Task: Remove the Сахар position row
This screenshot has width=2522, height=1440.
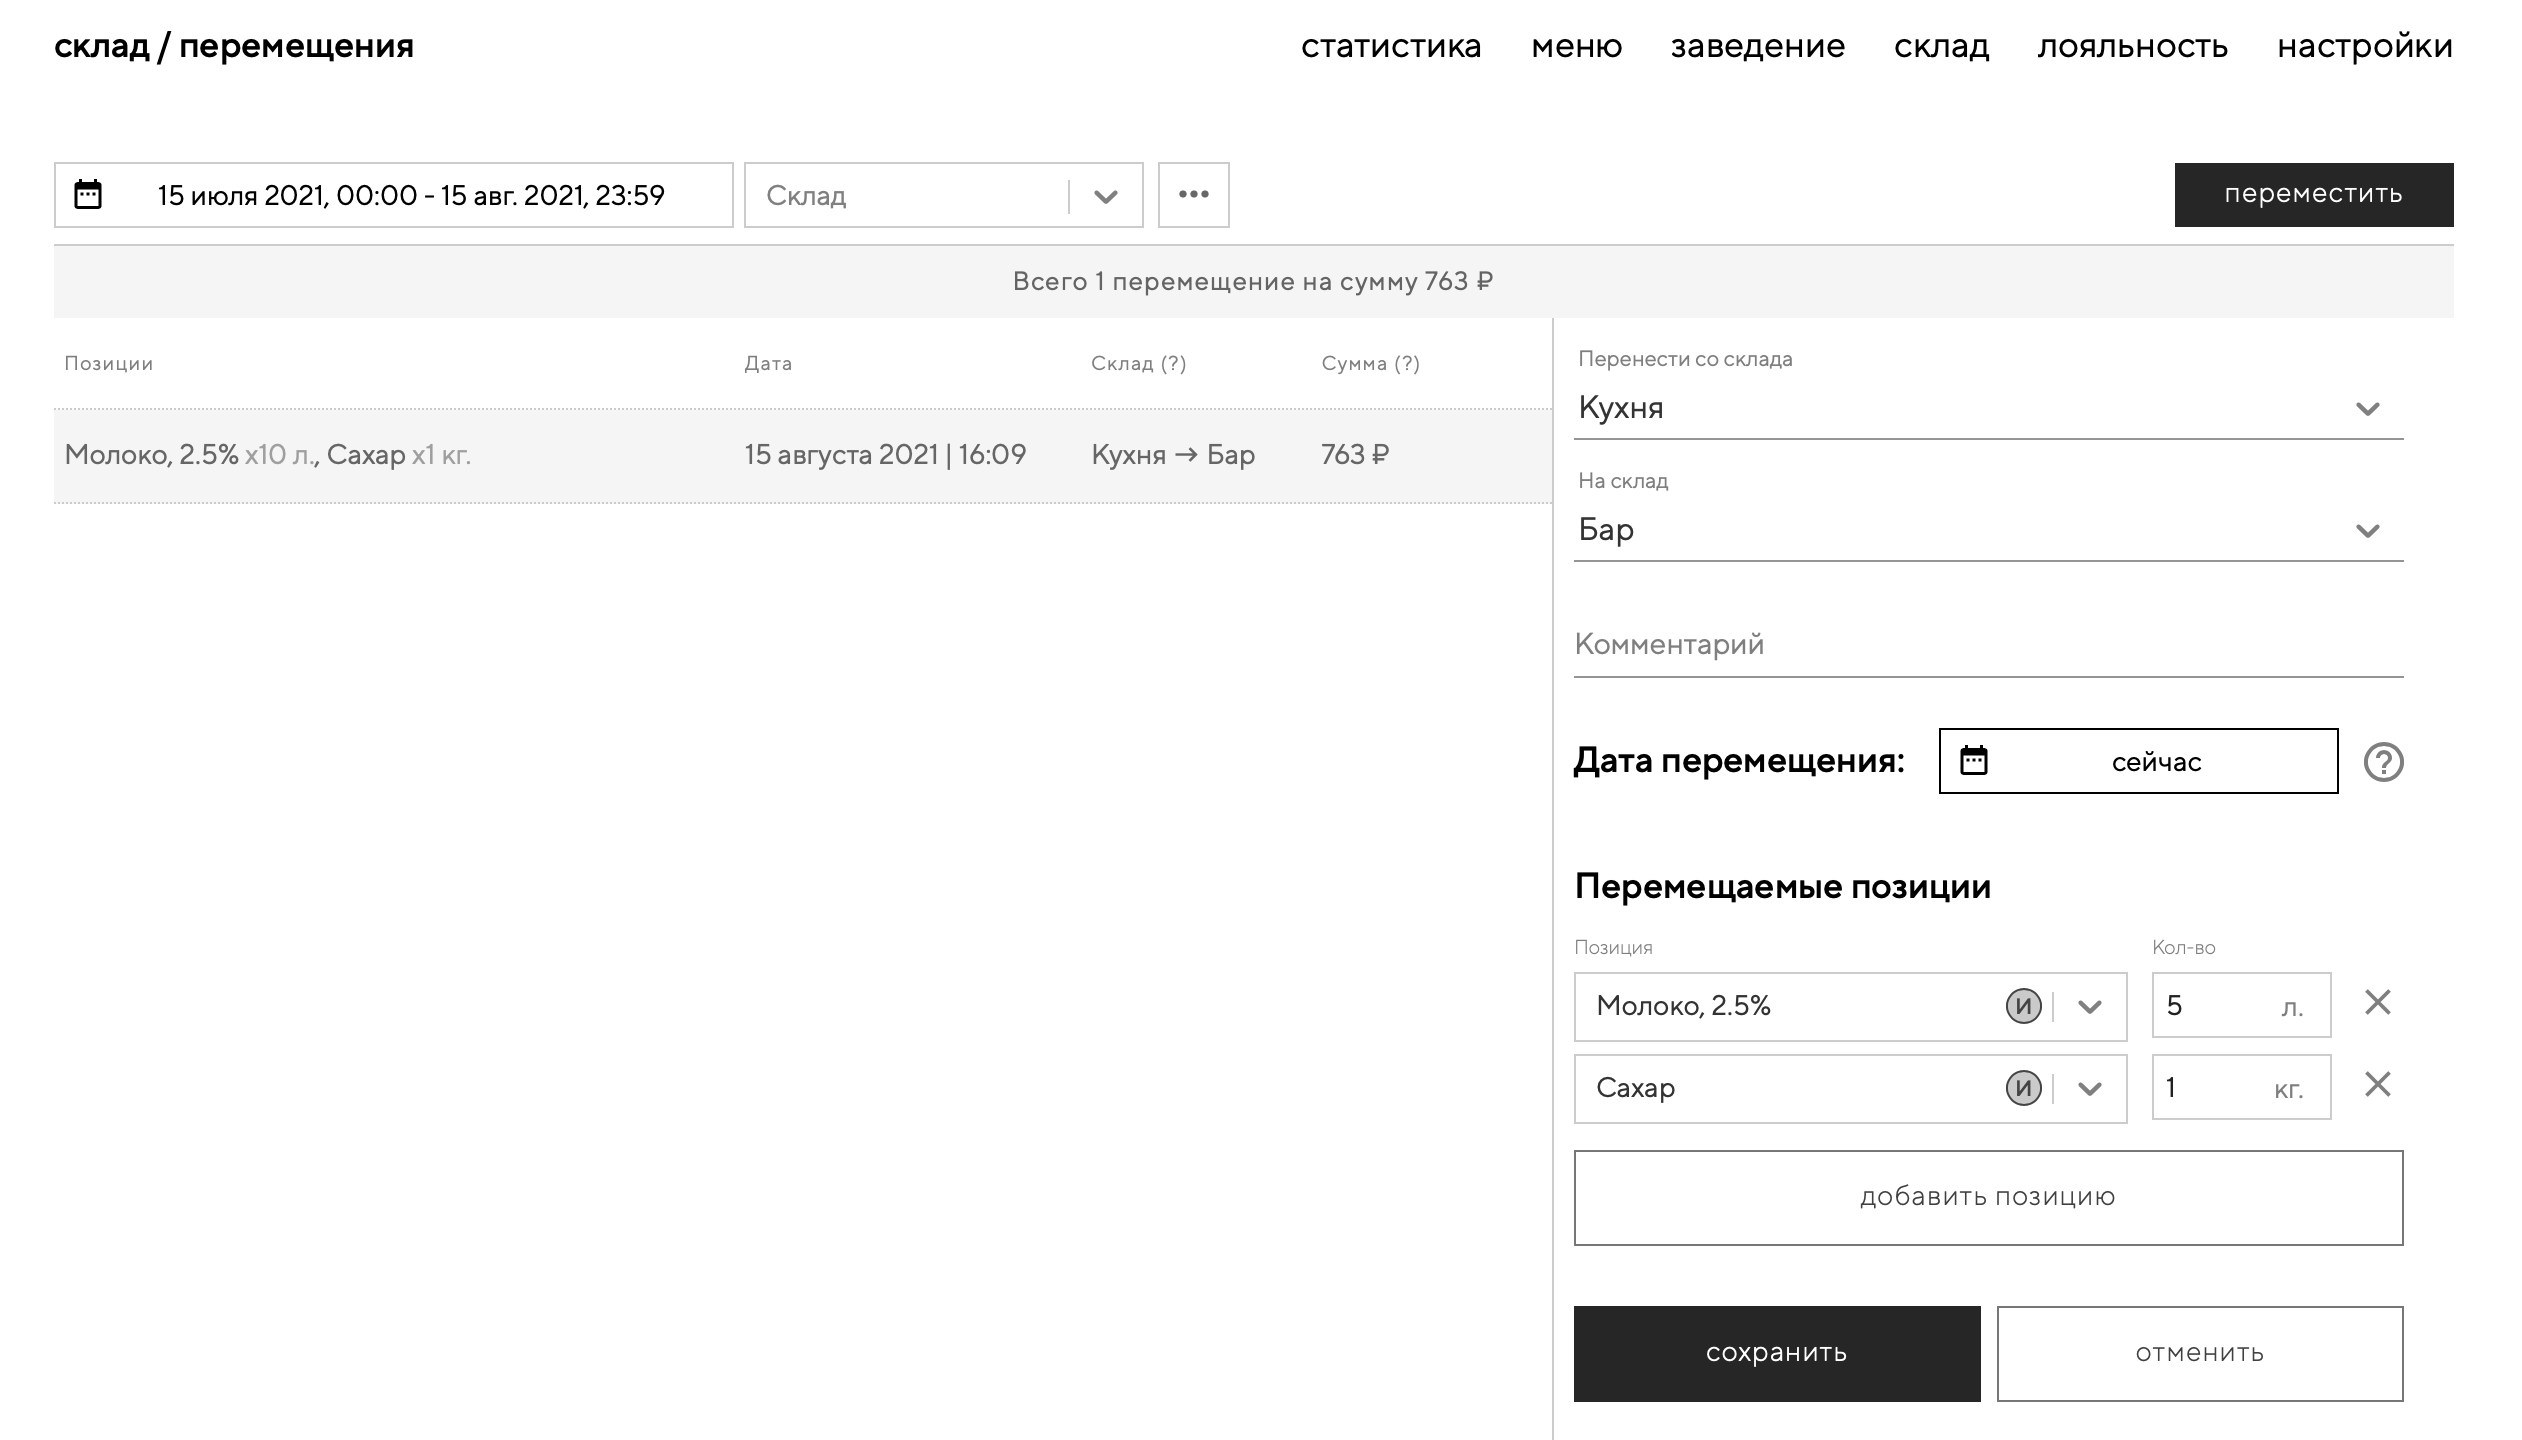Action: click(2377, 1085)
